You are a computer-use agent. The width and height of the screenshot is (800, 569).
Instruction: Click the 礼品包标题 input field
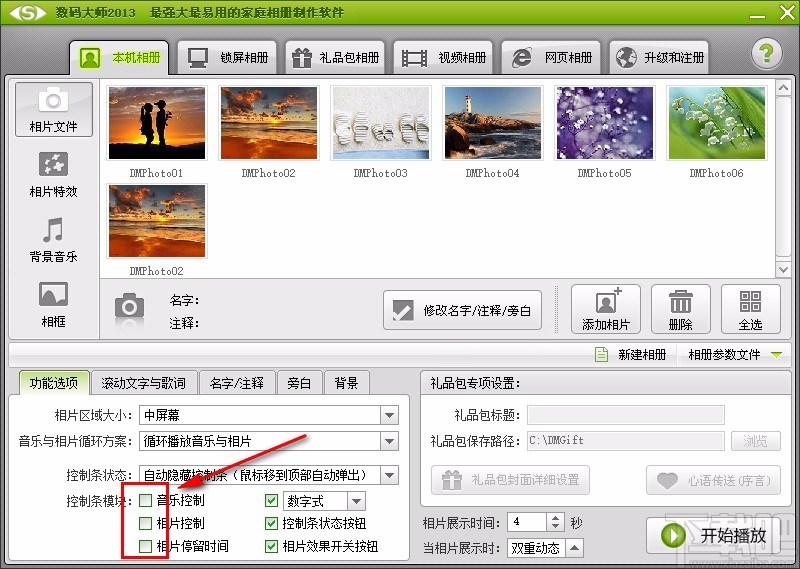click(x=626, y=415)
